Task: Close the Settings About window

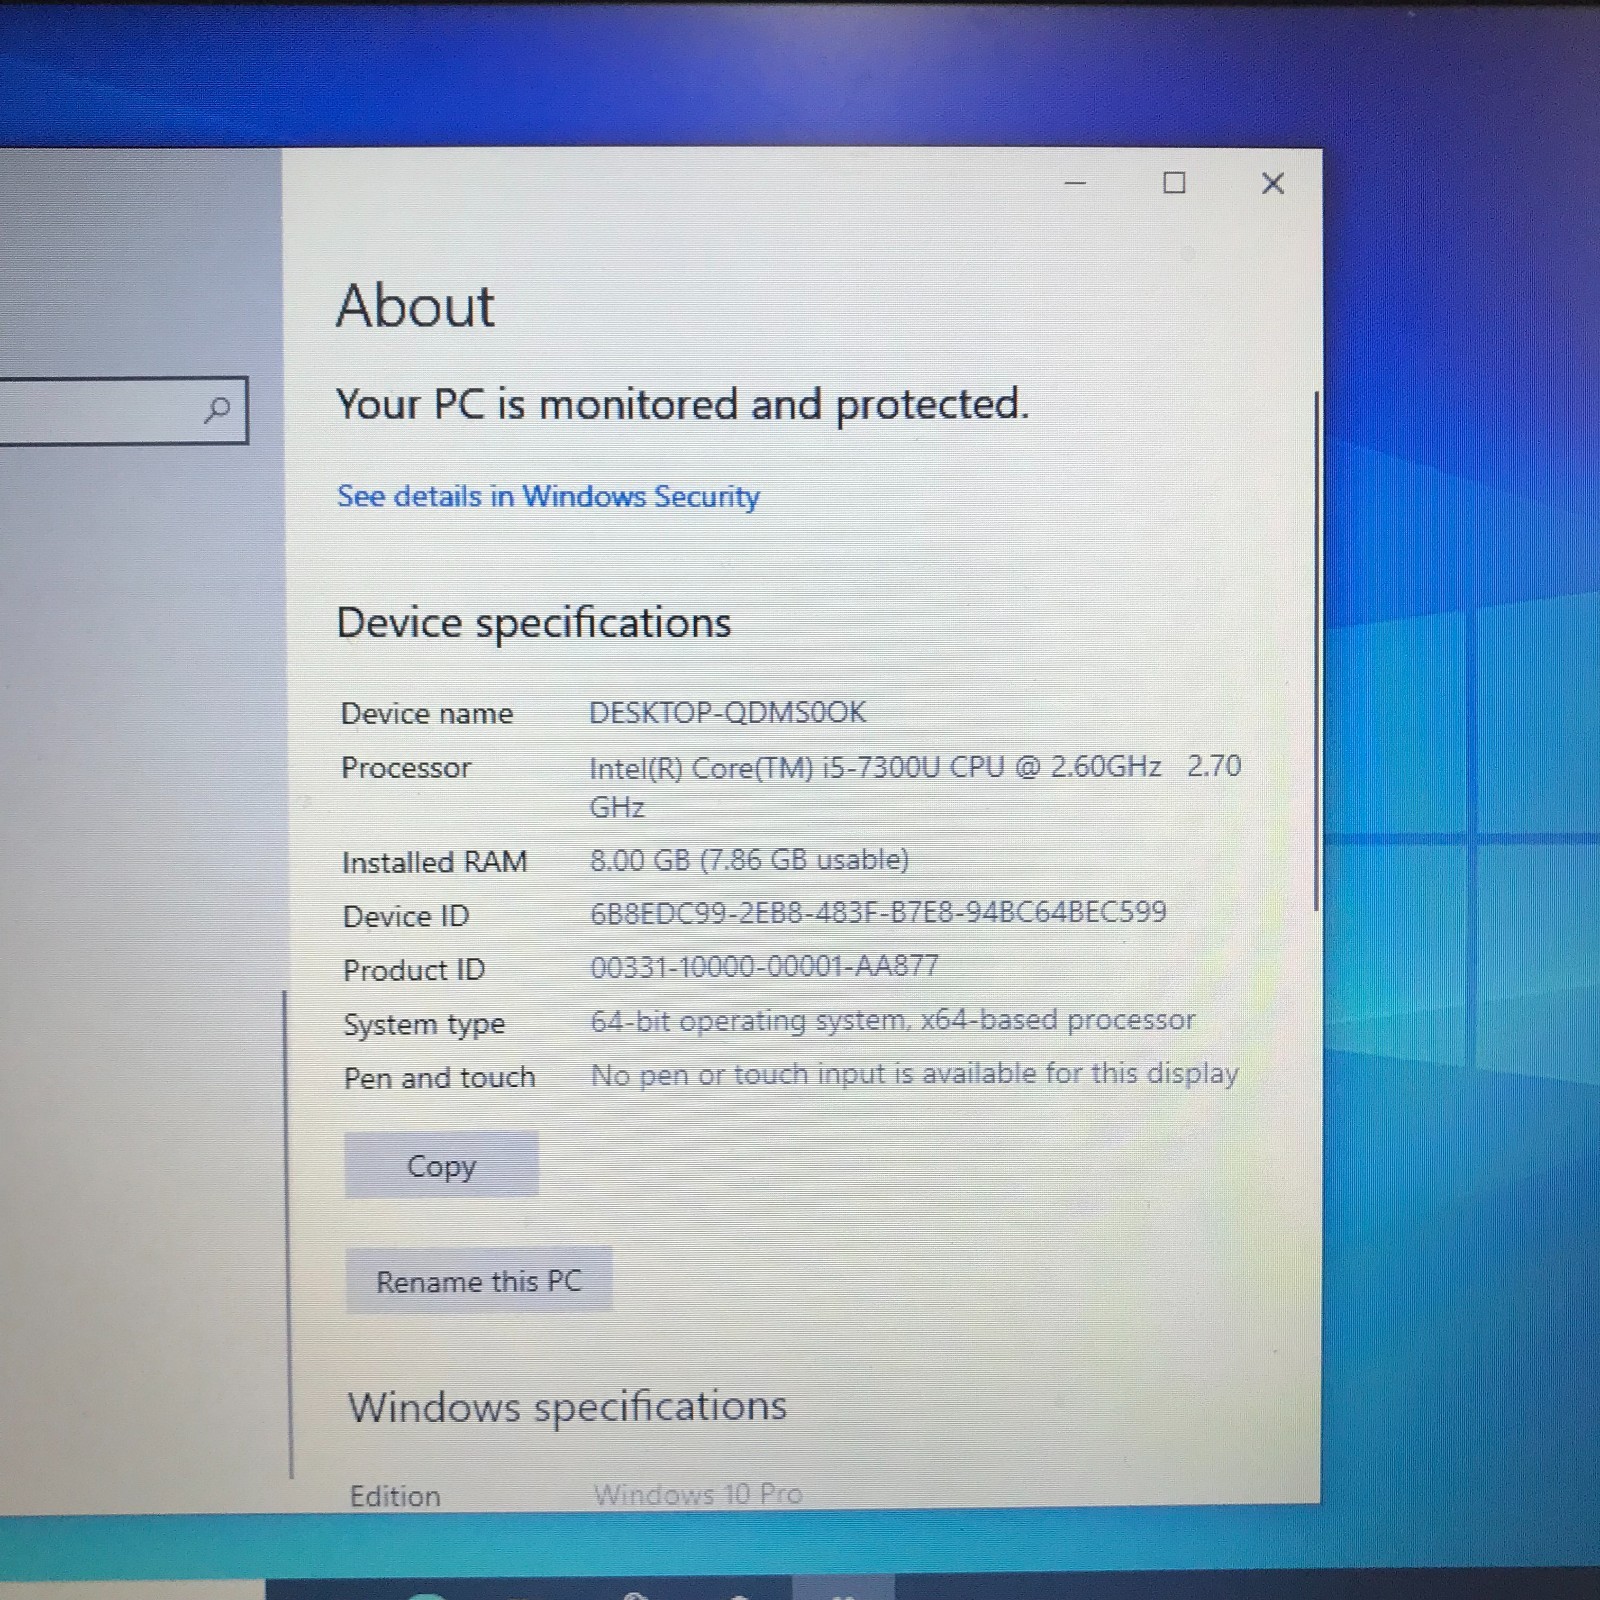Action: [1272, 183]
